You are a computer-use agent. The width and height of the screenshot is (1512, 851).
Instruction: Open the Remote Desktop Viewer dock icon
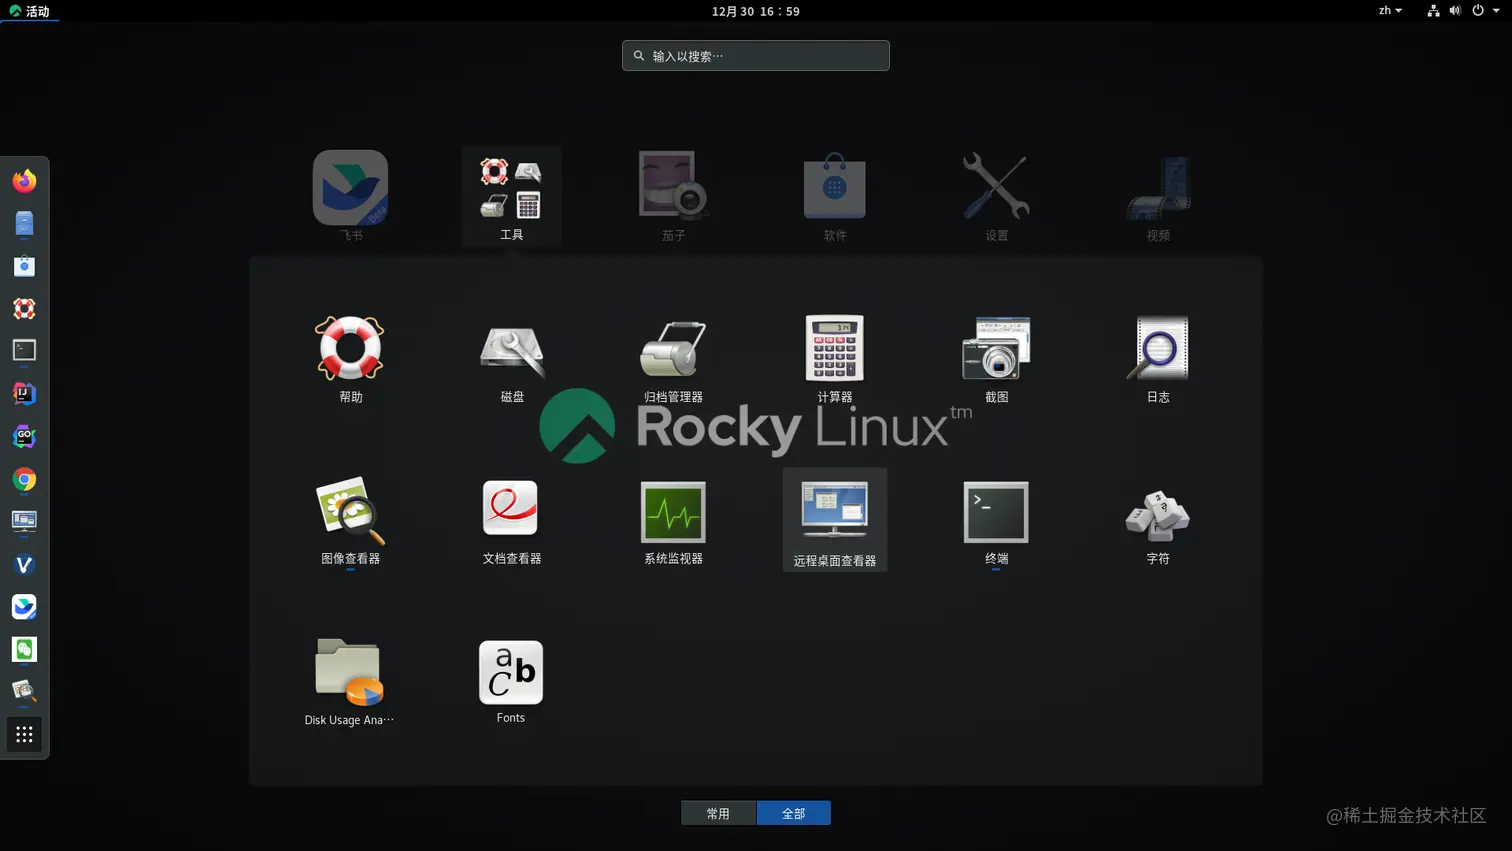(24, 521)
